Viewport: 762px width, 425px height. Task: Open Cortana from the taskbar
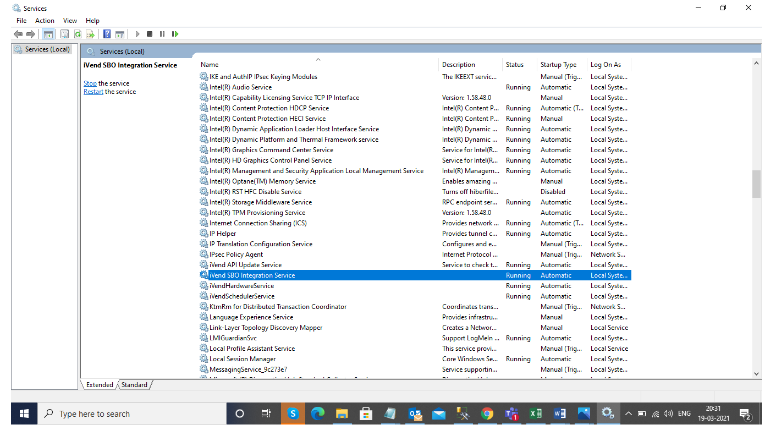point(240,414)
